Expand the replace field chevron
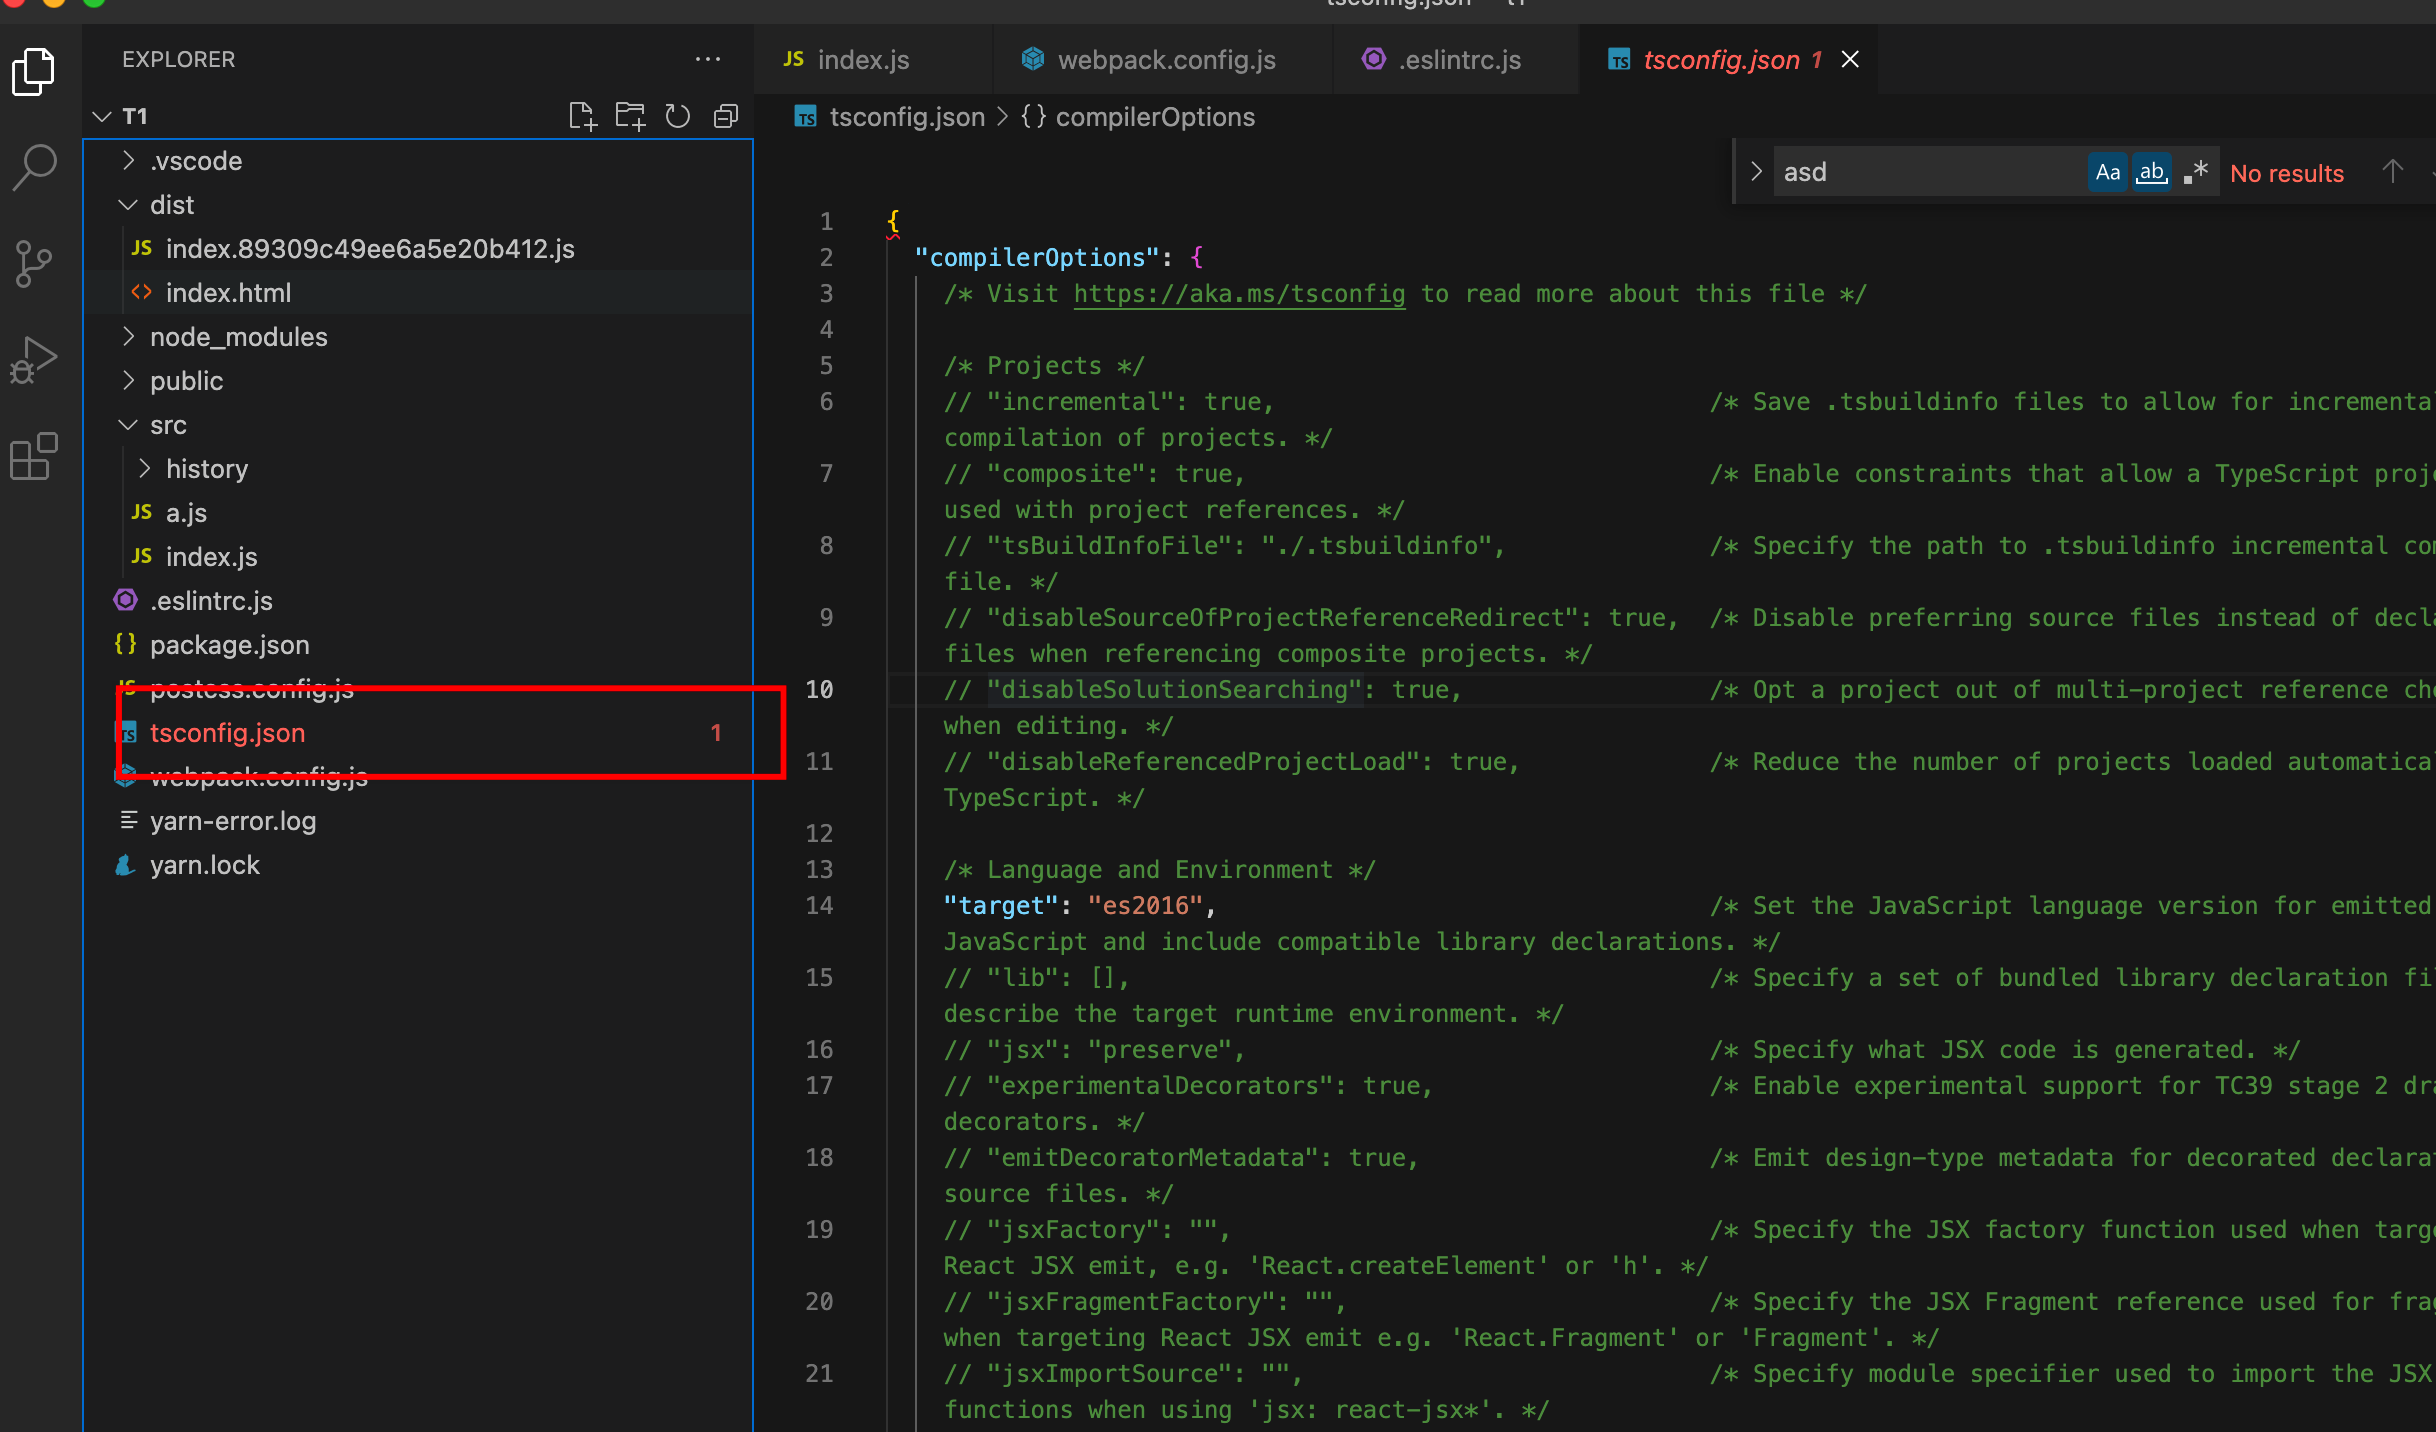This screenshot has height=1432, width=2436. tap(1756, 172)
